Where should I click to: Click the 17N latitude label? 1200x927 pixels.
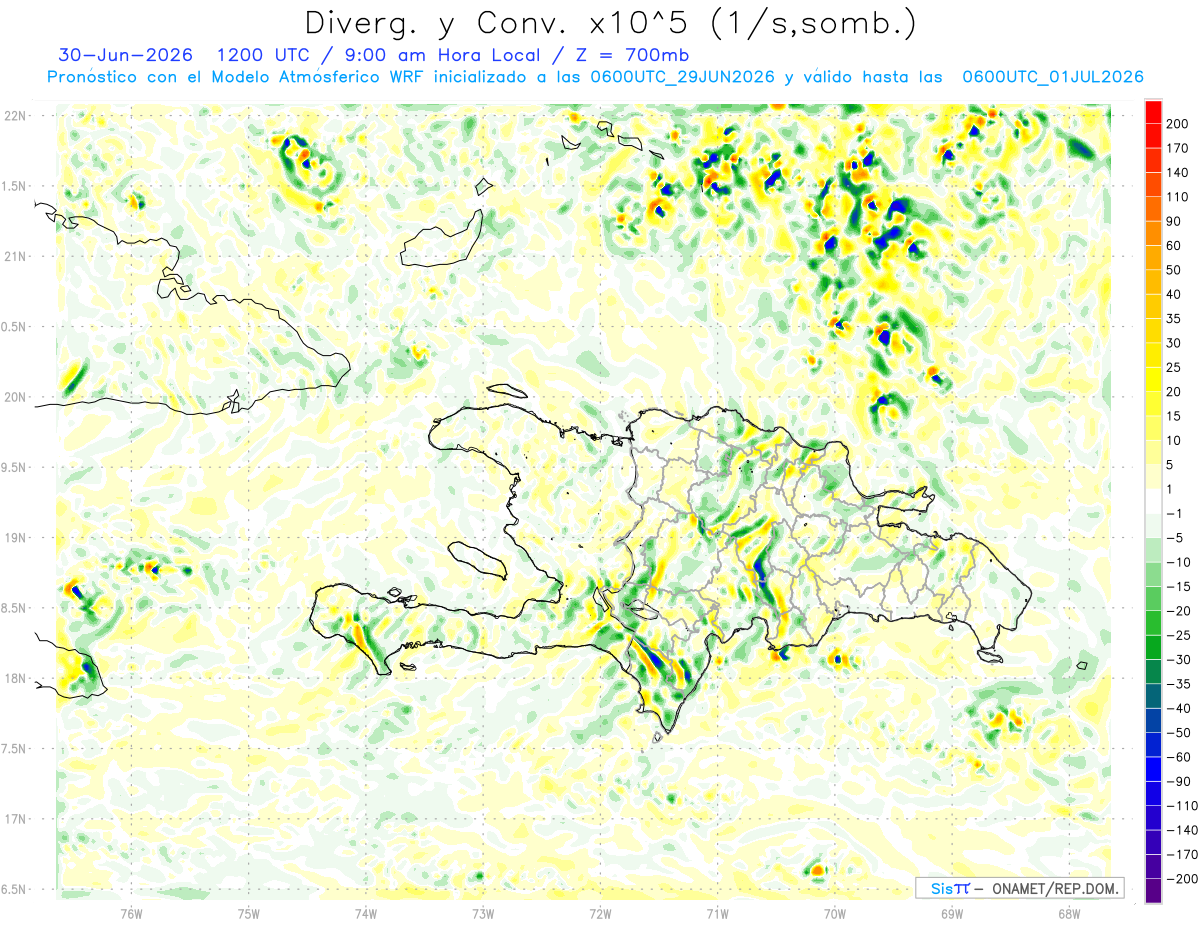click(15, 819)
